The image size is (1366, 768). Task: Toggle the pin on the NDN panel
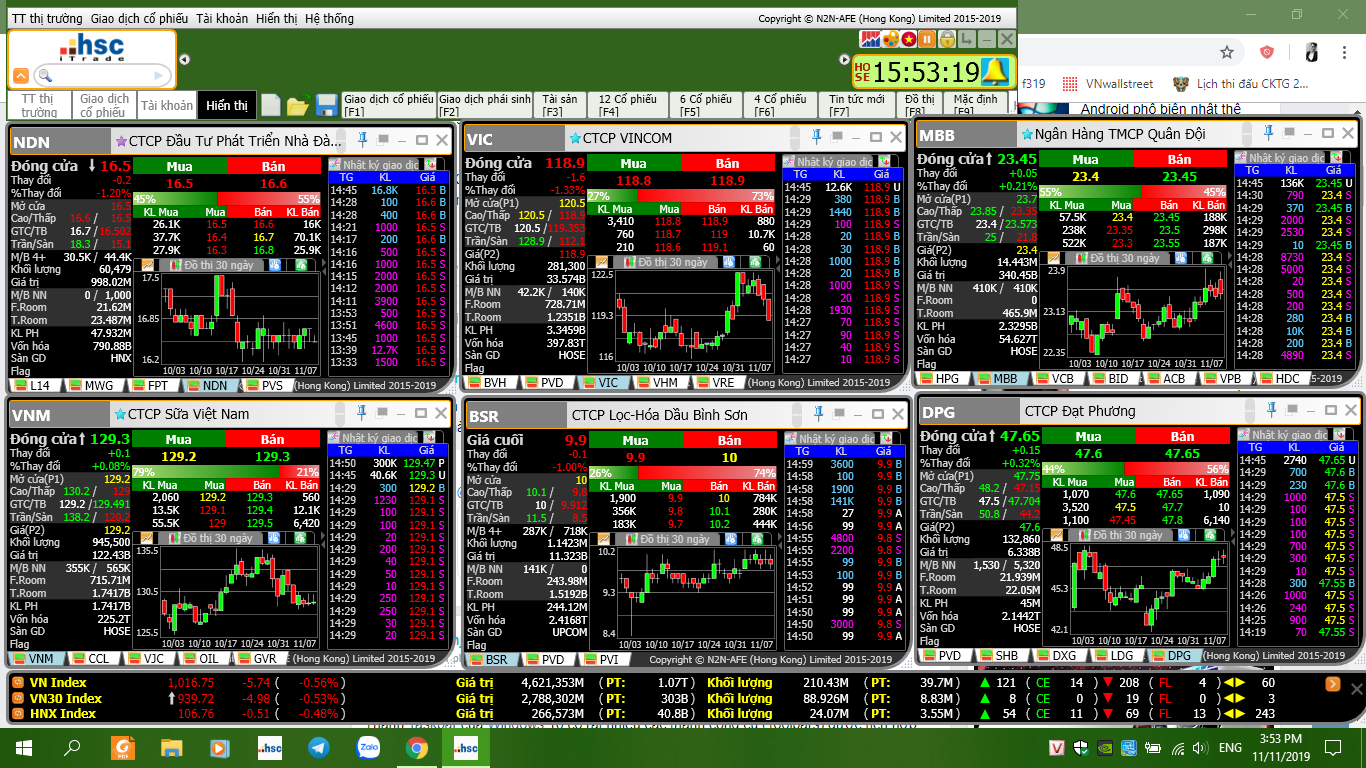coord(363,138)
